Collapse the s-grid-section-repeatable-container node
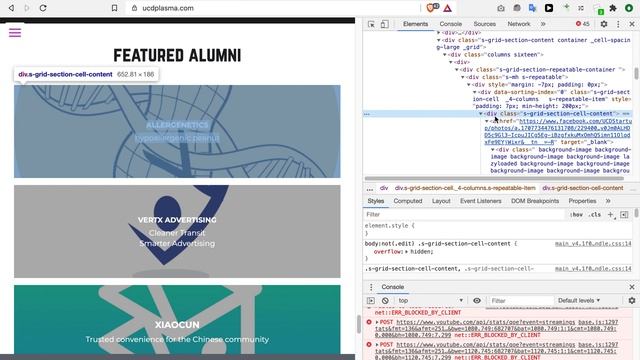Viewport: 640px width, 360px height. point(457,69)
